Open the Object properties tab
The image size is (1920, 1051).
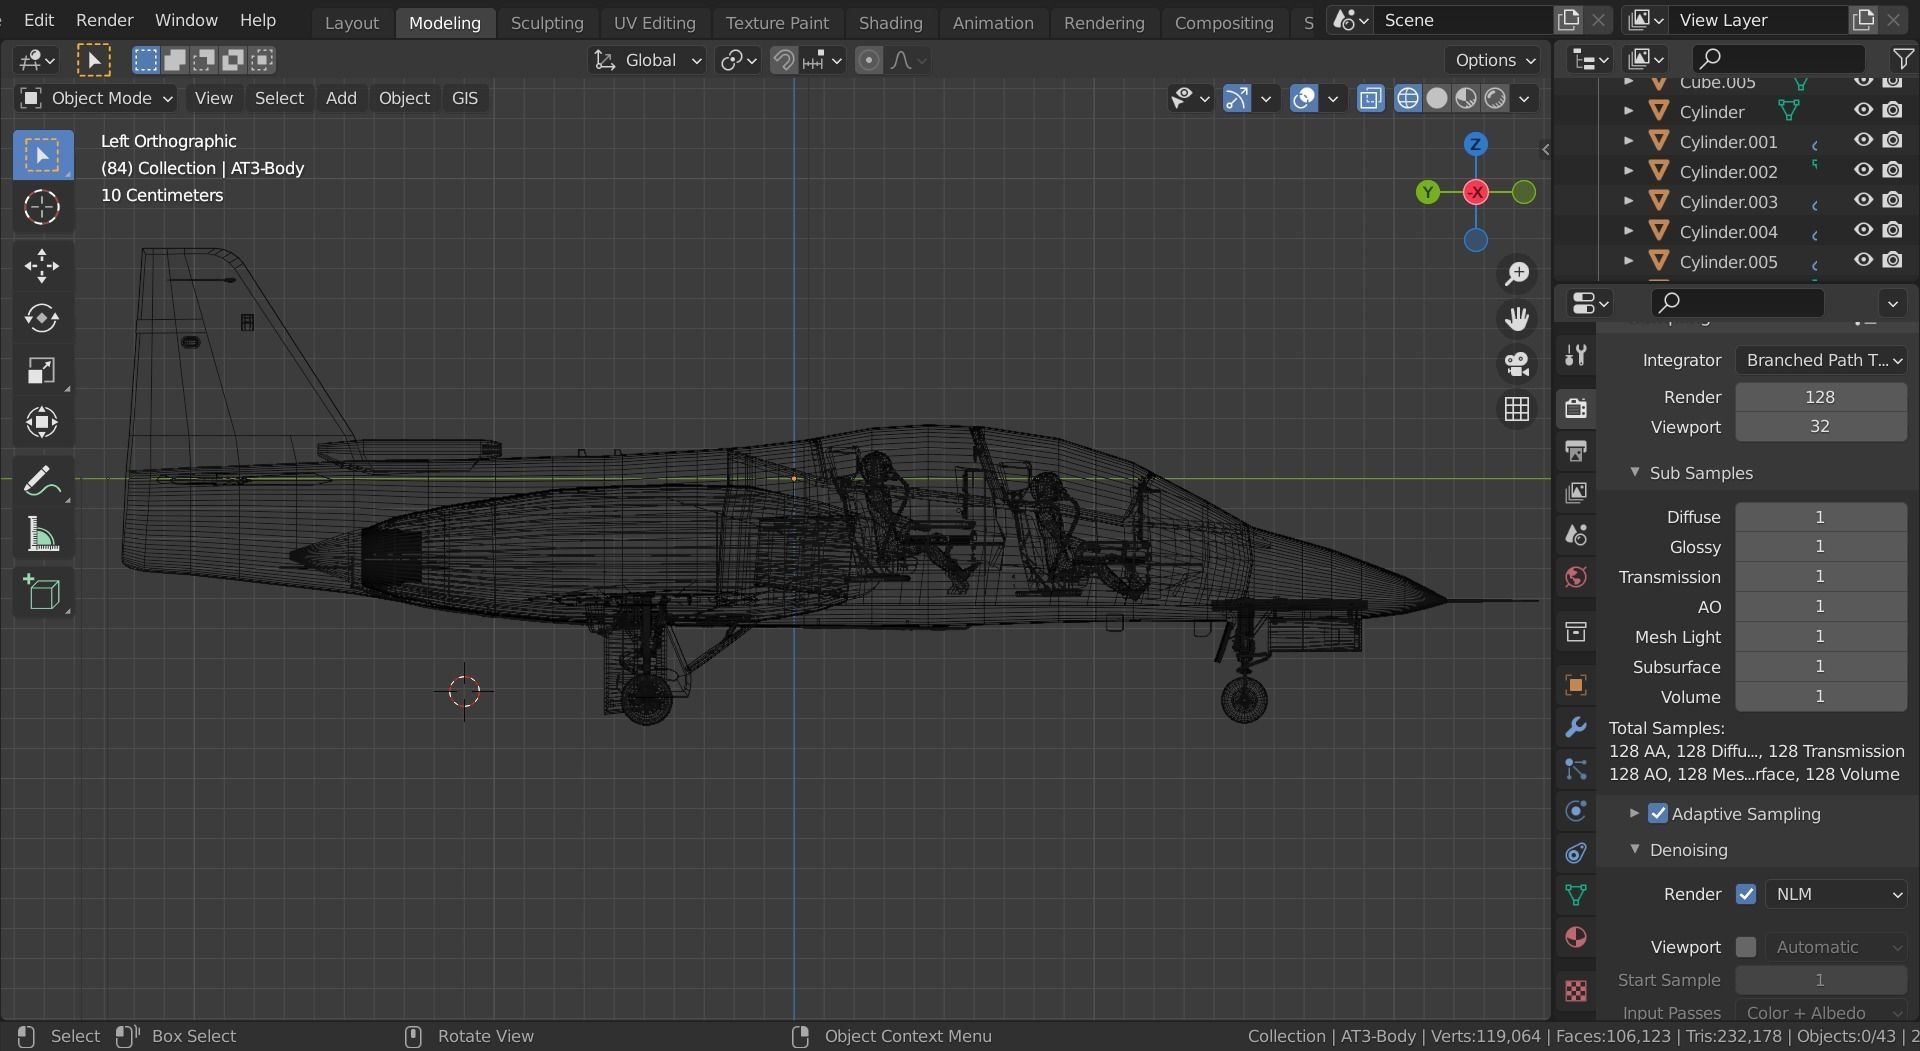[1576, 685]
